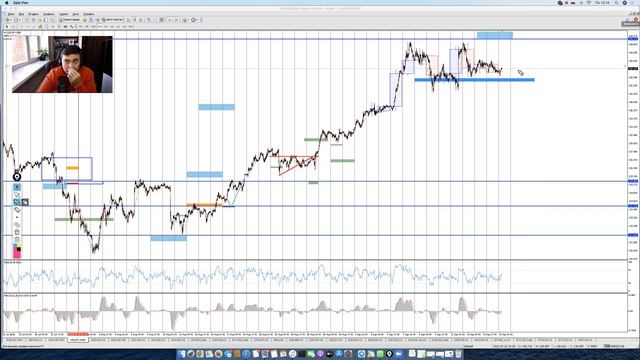Switch to the H4 timeframe
This screenshot has height=360, width=640.
pos(112,27)
